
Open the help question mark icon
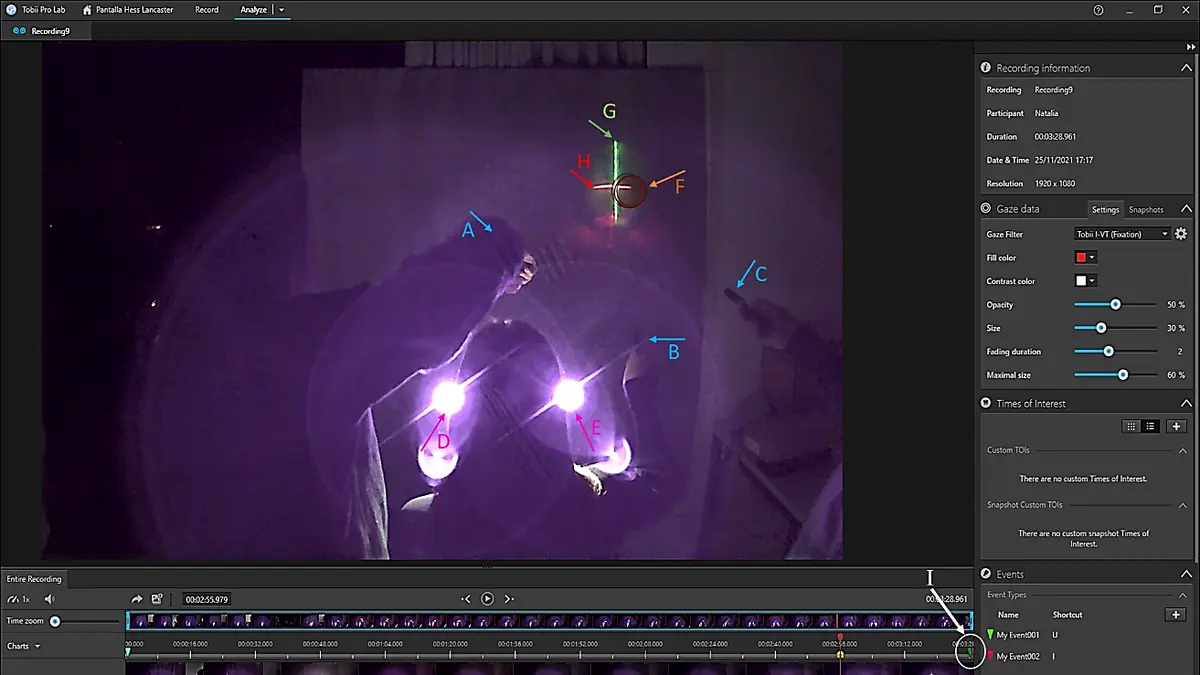(1098, 10)
